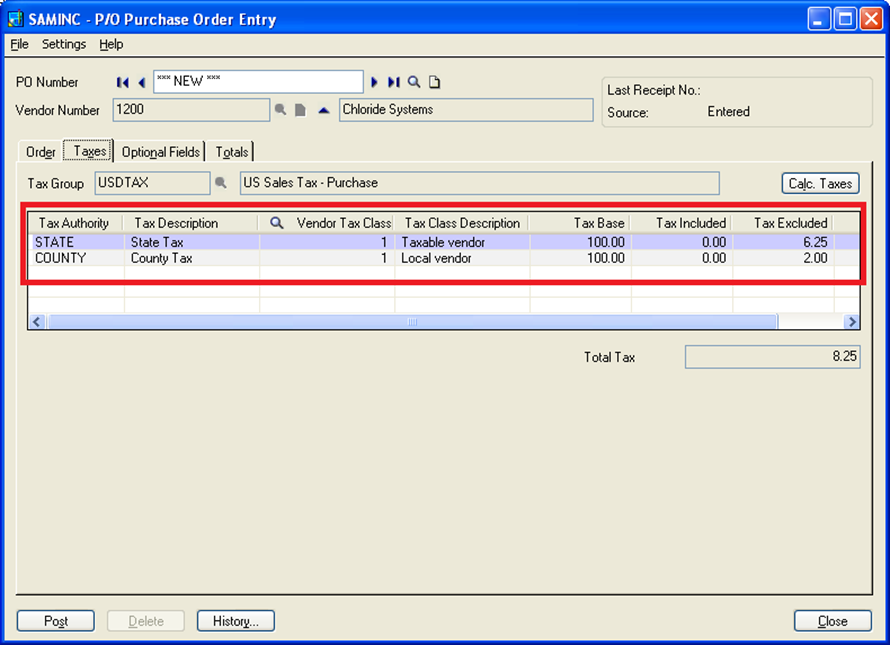This screenshot has width=890, height=645.
Task: Click the Post button
Action: (56, 621)
